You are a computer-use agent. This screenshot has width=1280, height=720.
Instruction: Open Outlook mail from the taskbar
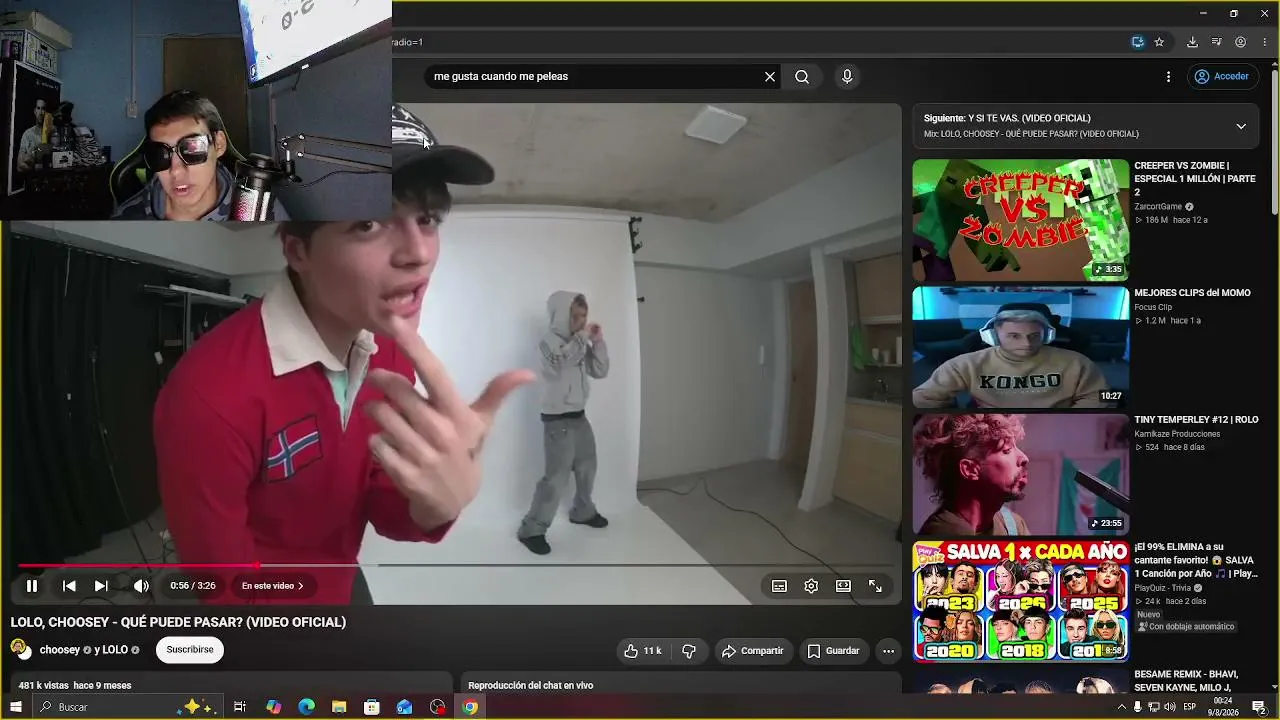404,707
